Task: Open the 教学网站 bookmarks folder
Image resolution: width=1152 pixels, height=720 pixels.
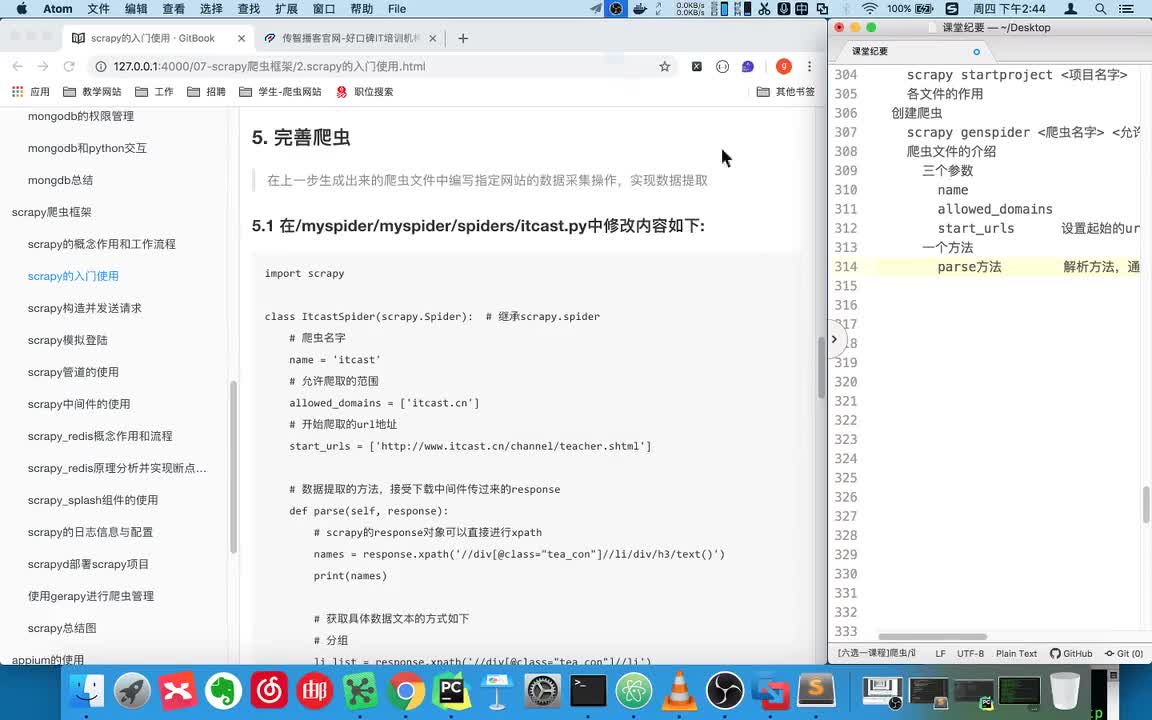Action: pos(92,92)
